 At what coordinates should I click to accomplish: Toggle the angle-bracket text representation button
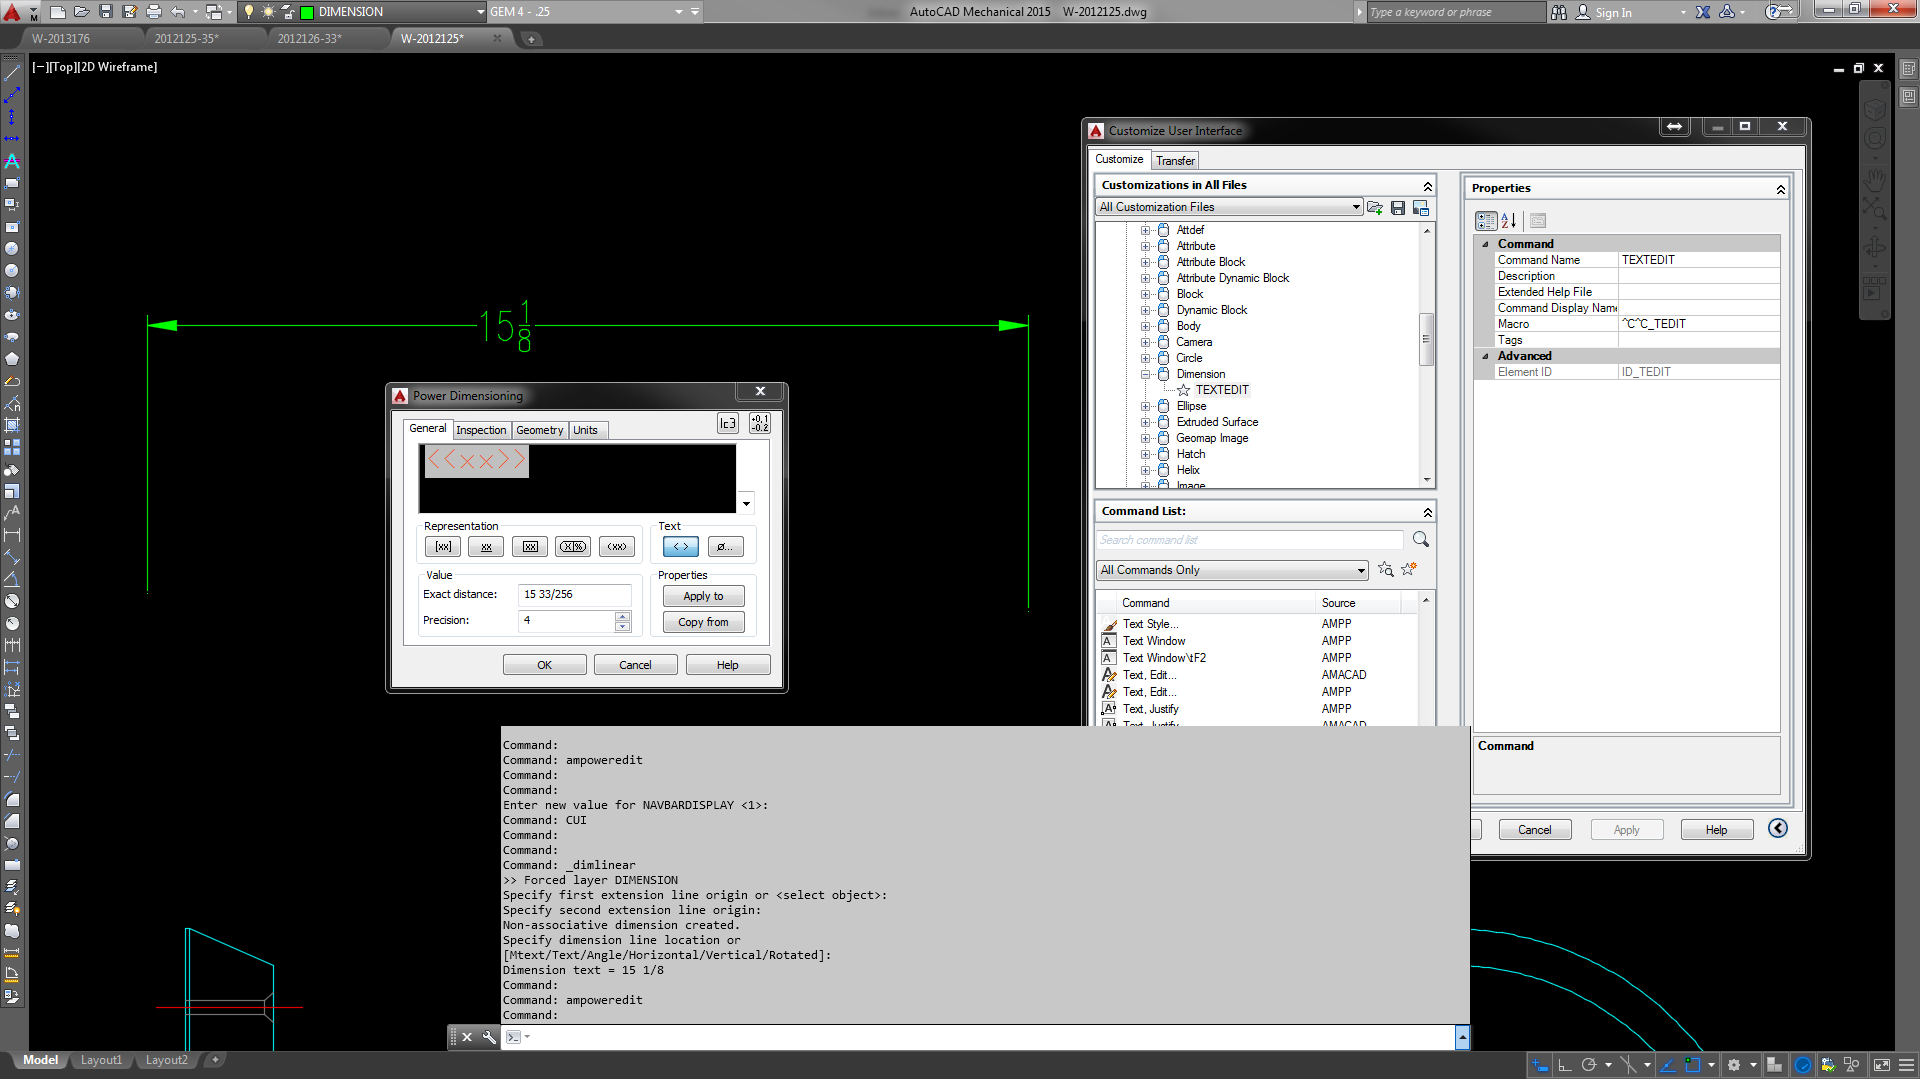pyautogui.click(x=679, y=546)
